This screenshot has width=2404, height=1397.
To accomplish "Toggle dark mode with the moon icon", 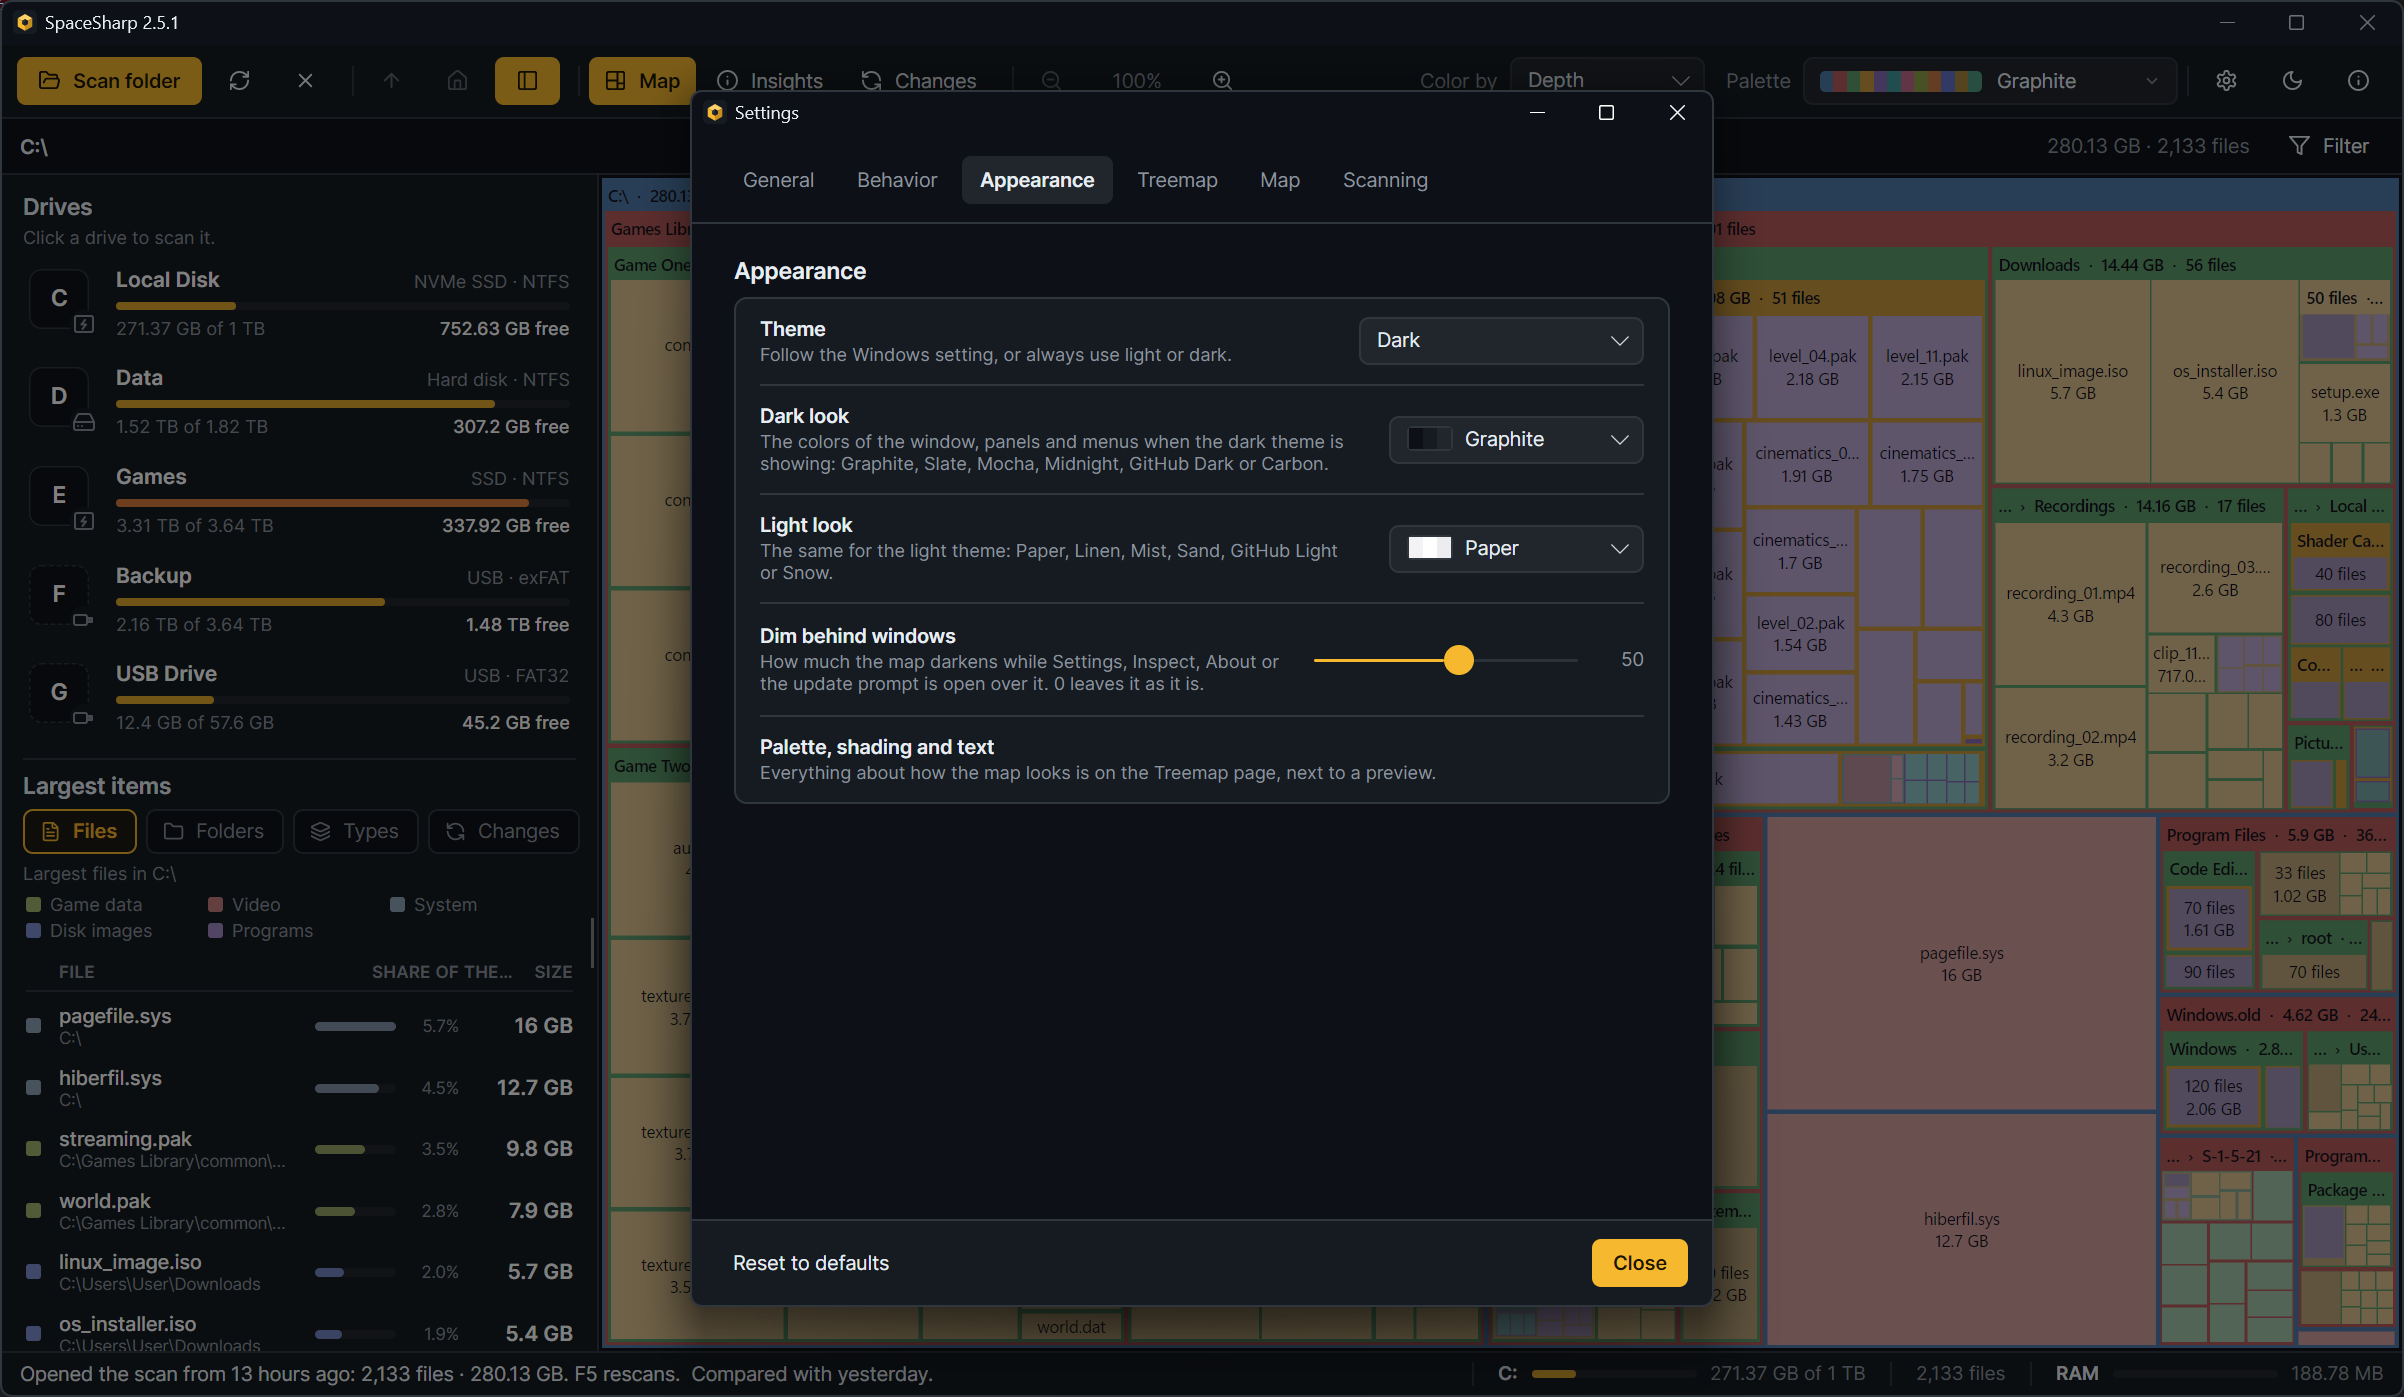I will pyautogui.click(x=2292, y=81).
